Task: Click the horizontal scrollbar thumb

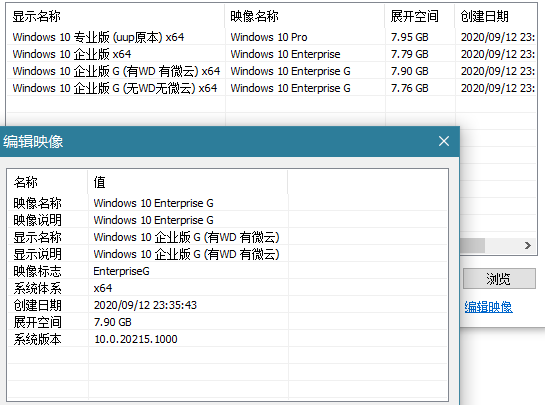Action: click(472, 245)
